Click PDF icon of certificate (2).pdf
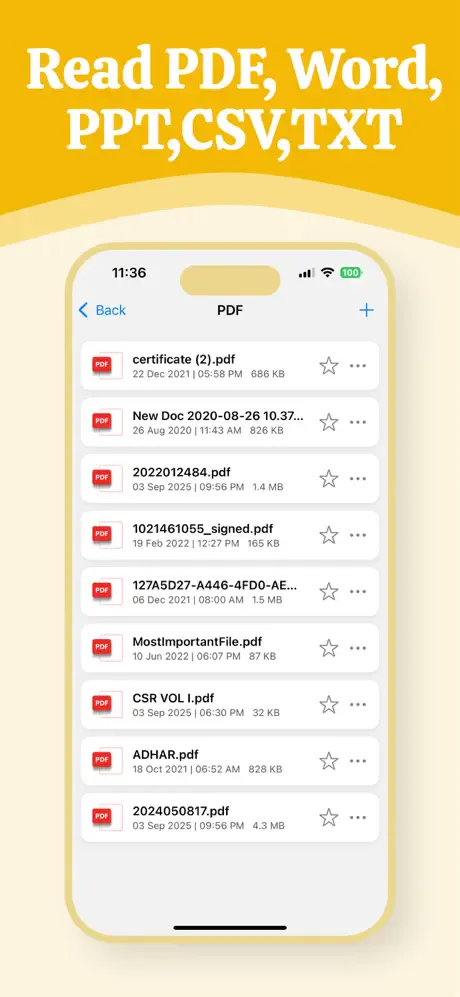 [x=107, y=366]
